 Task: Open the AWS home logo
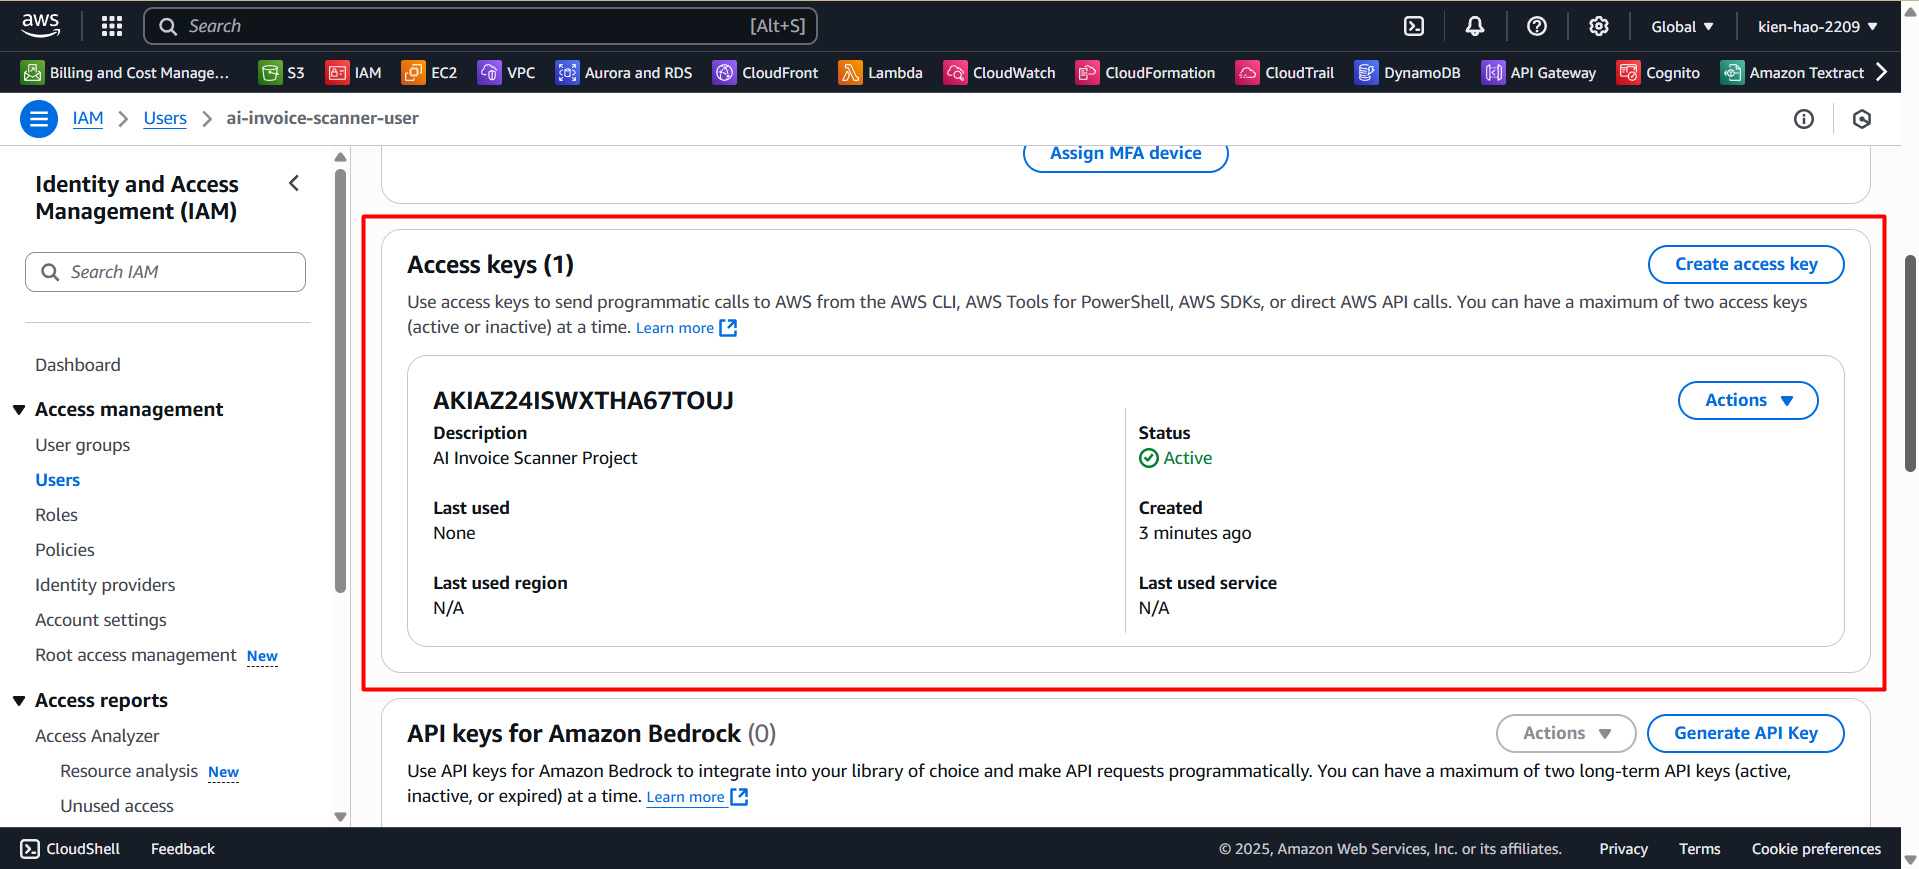[x=40, y=25]
